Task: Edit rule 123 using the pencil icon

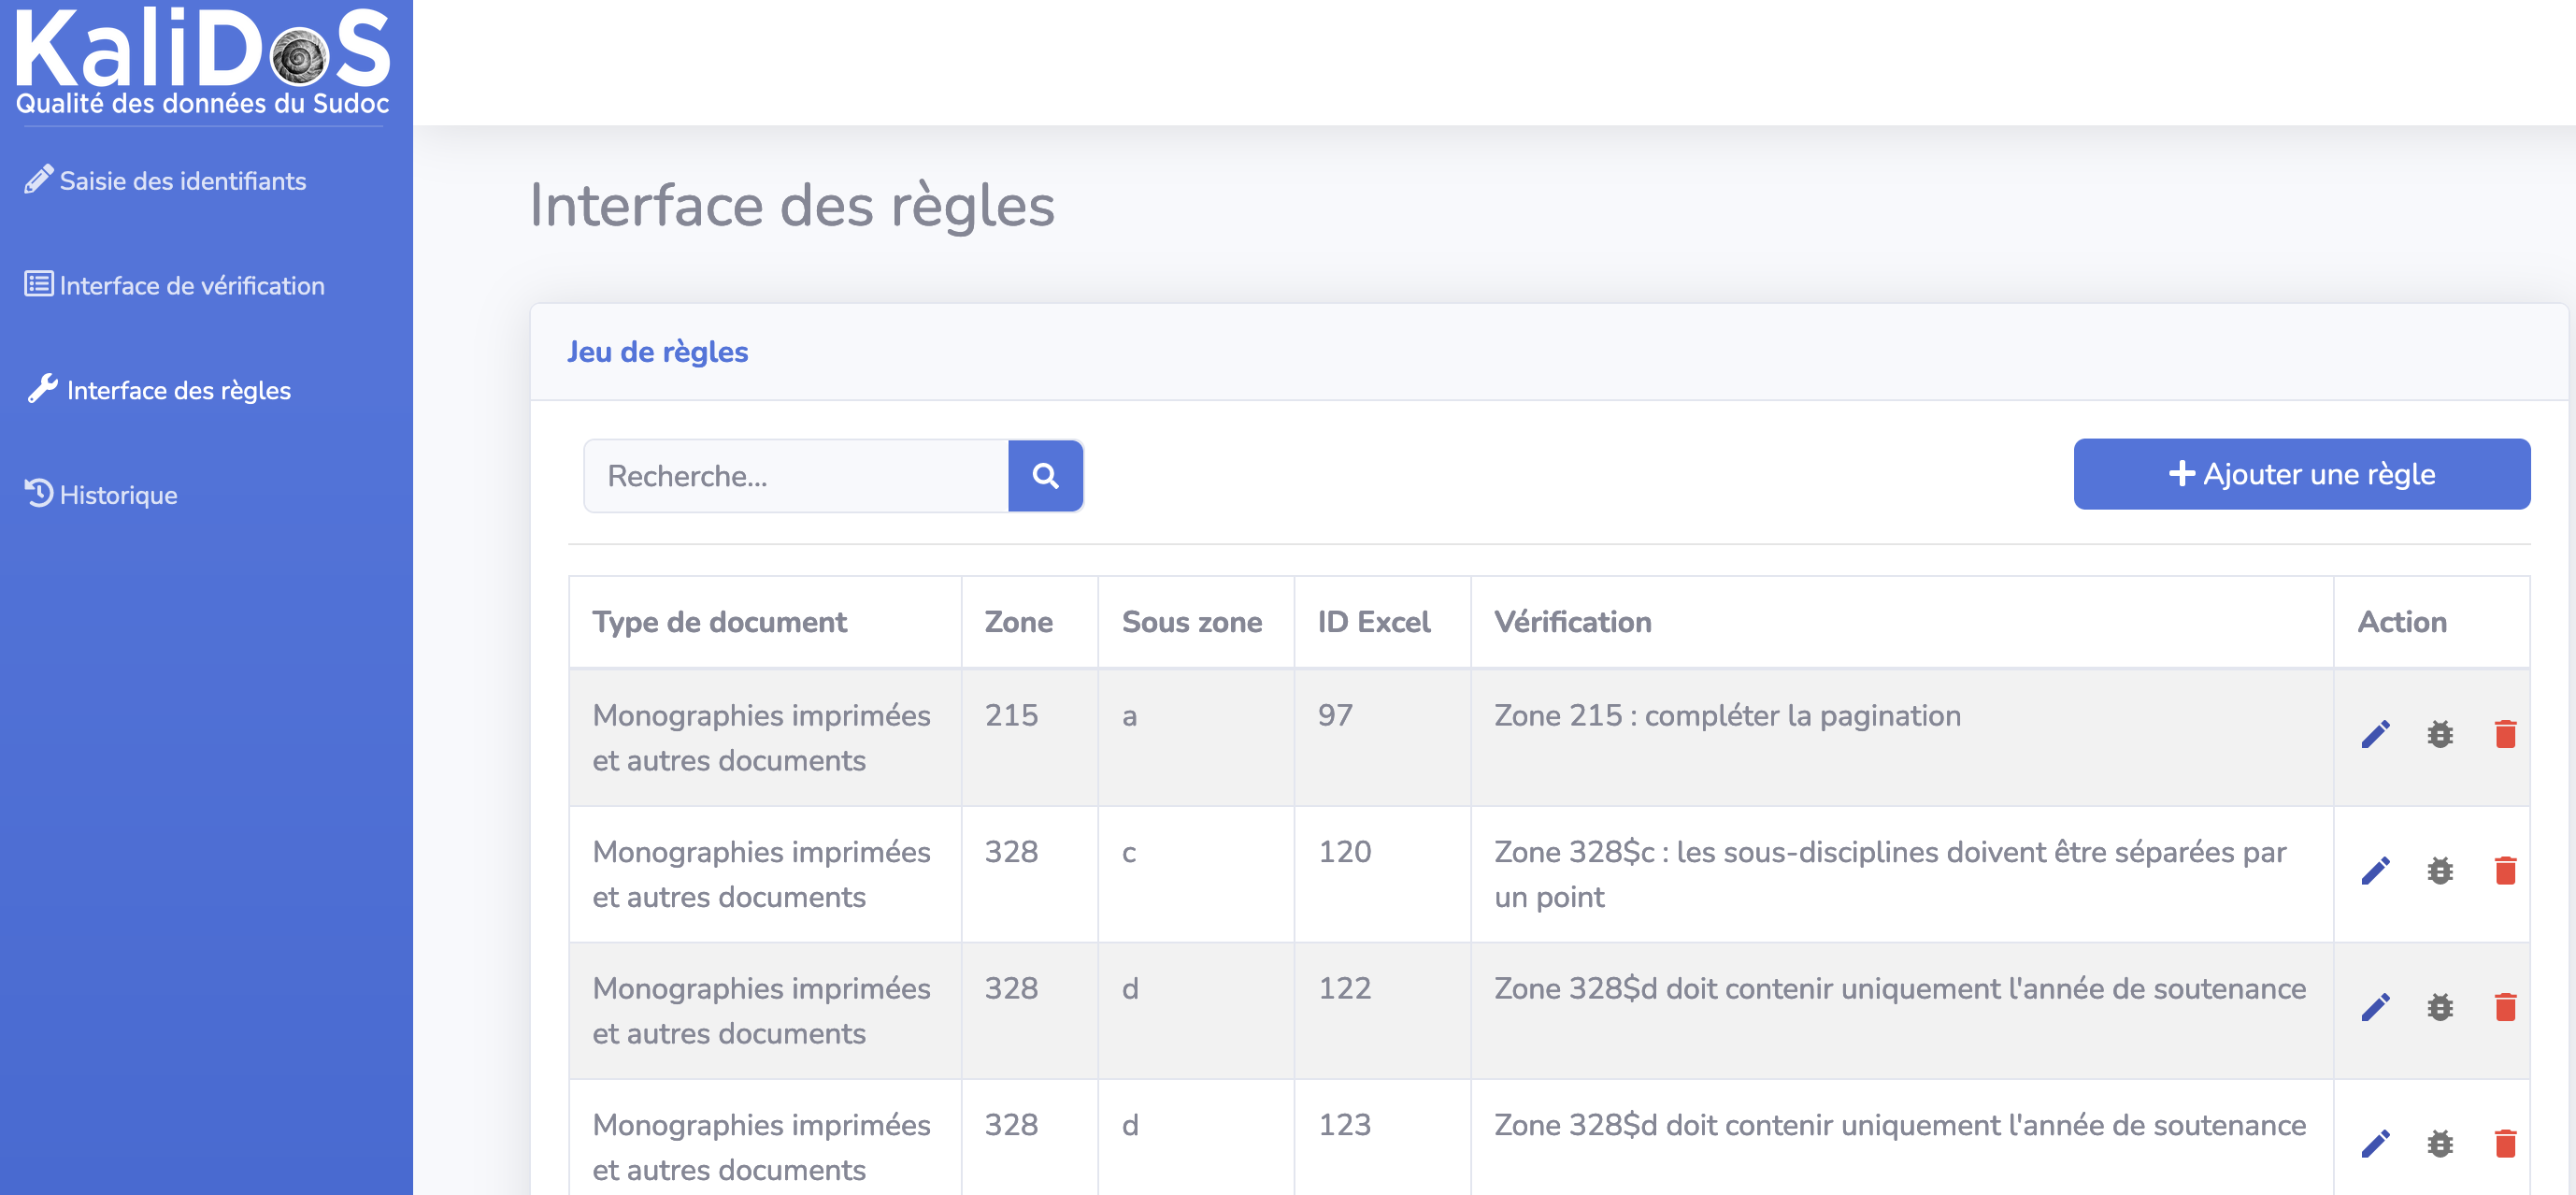Action: (x=2375, y=1143)
